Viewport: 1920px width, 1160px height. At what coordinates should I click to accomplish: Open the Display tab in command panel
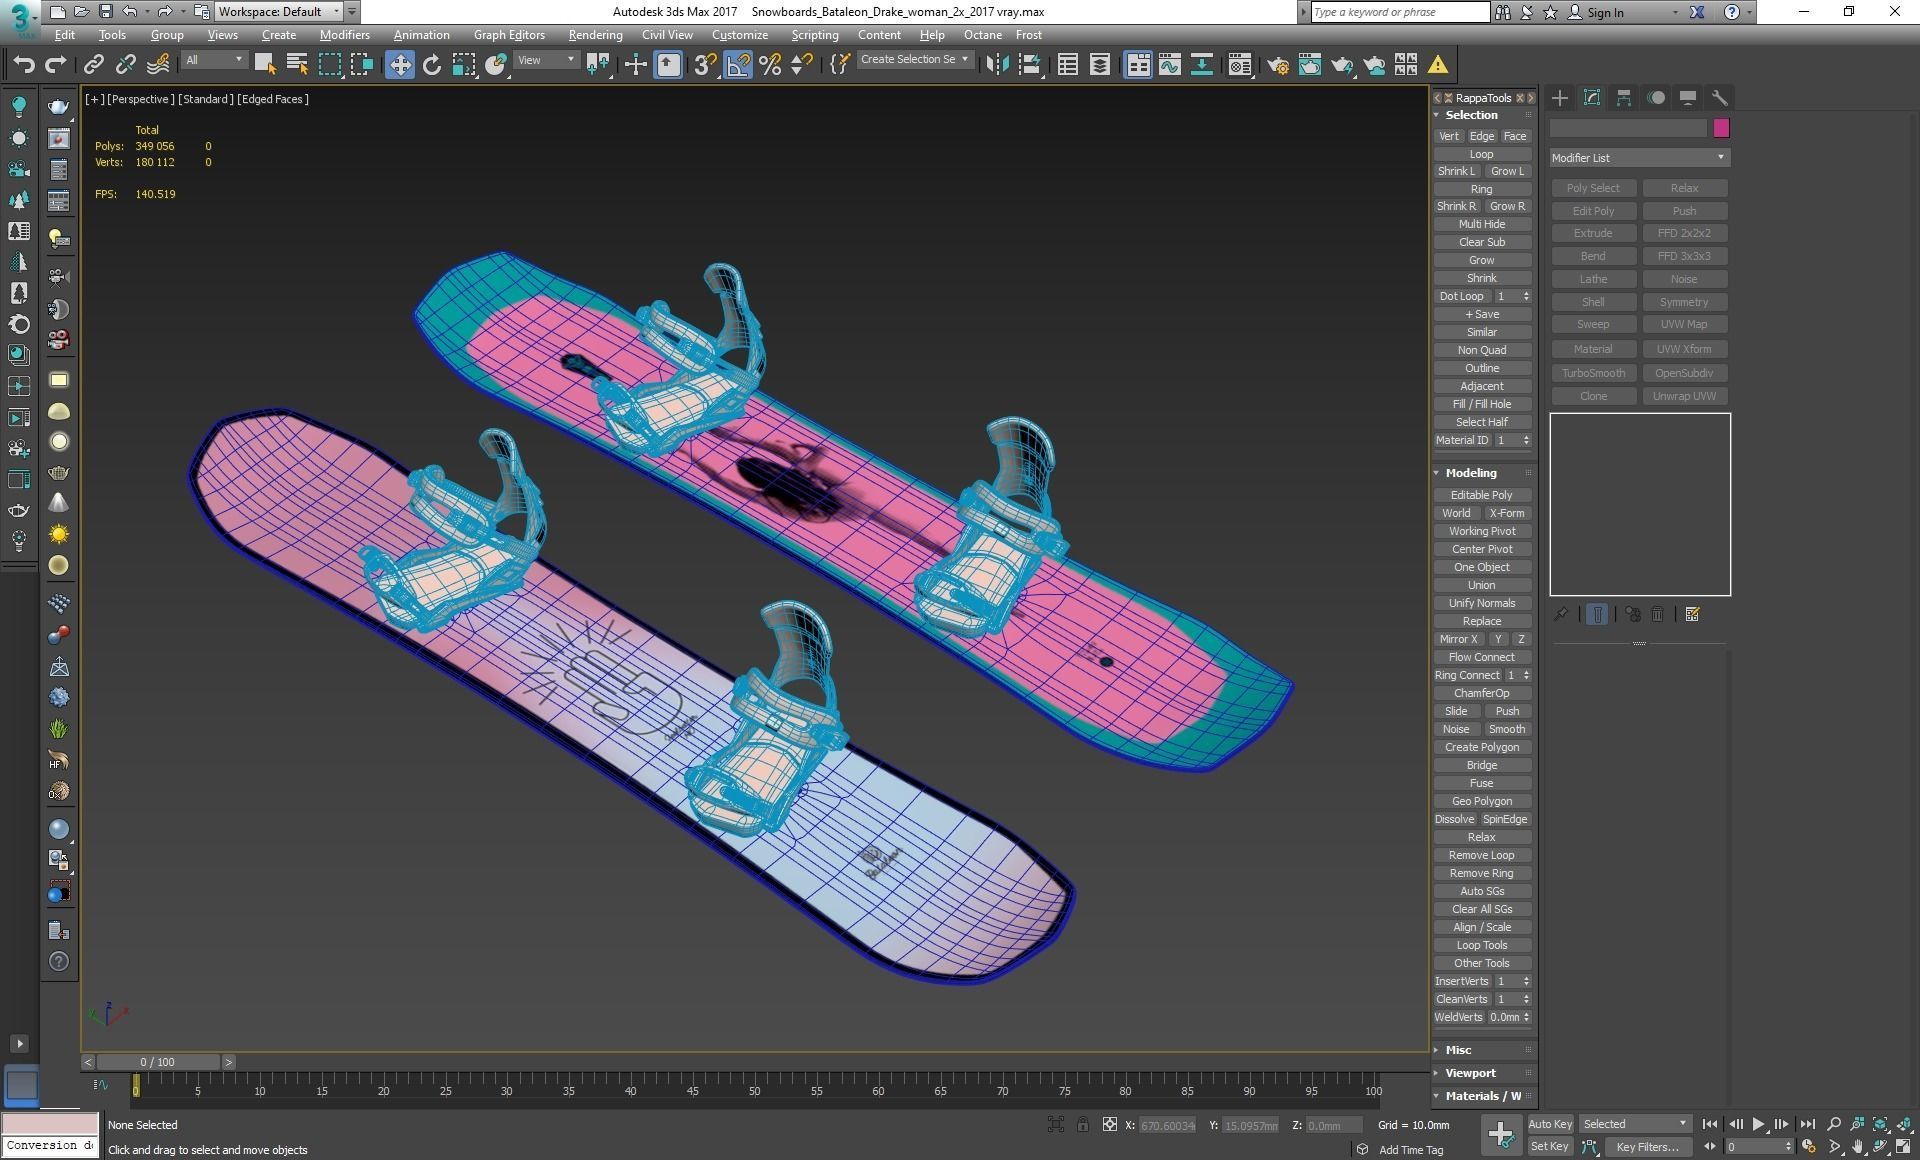[1688, 98]
